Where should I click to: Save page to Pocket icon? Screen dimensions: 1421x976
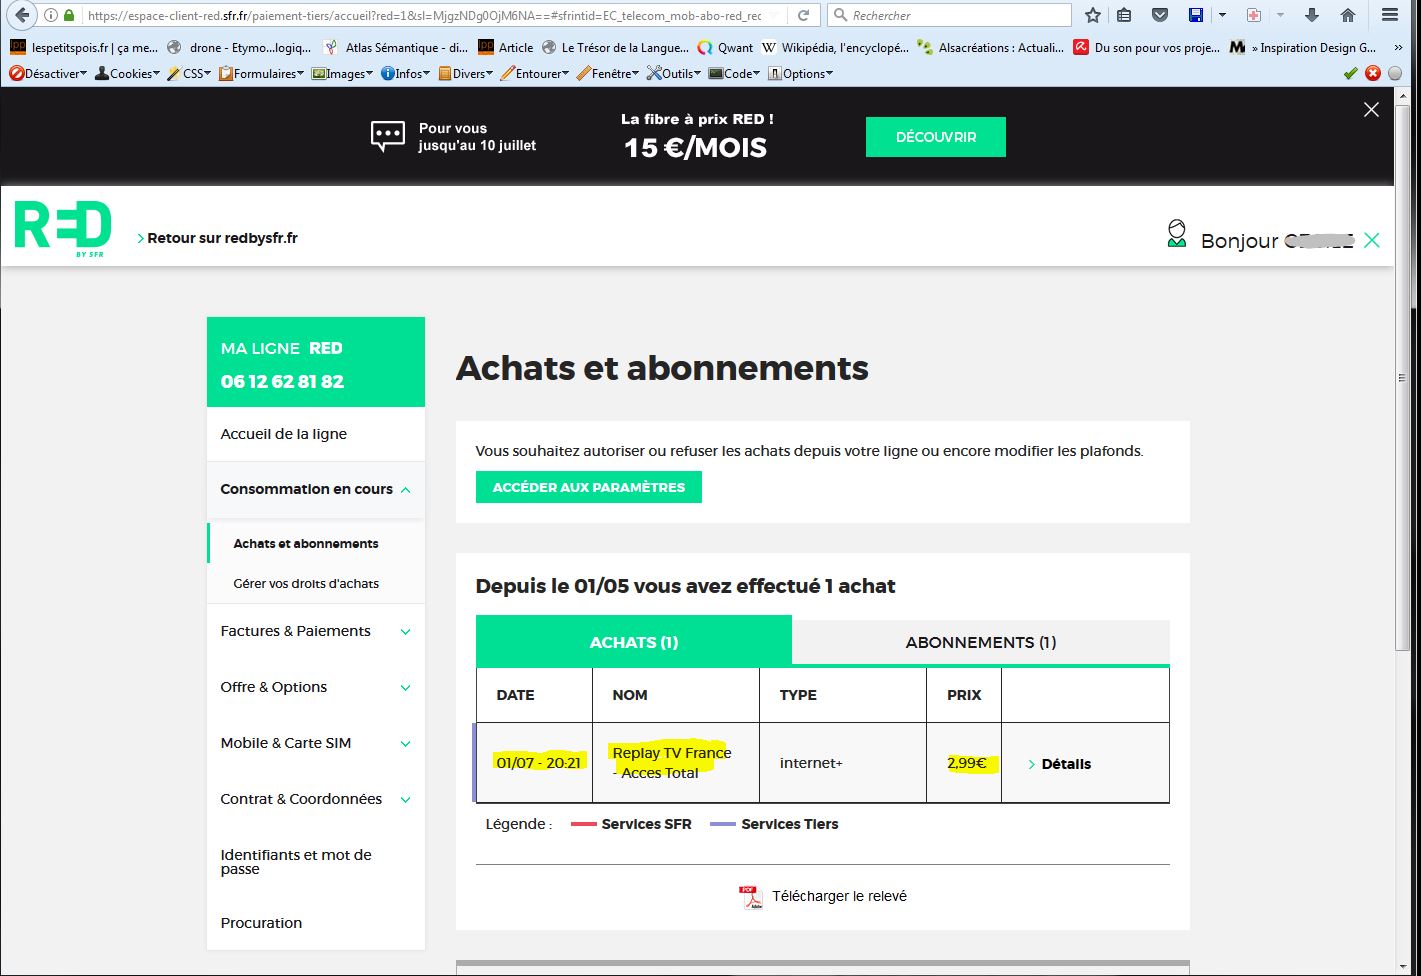click(1160, 15)
